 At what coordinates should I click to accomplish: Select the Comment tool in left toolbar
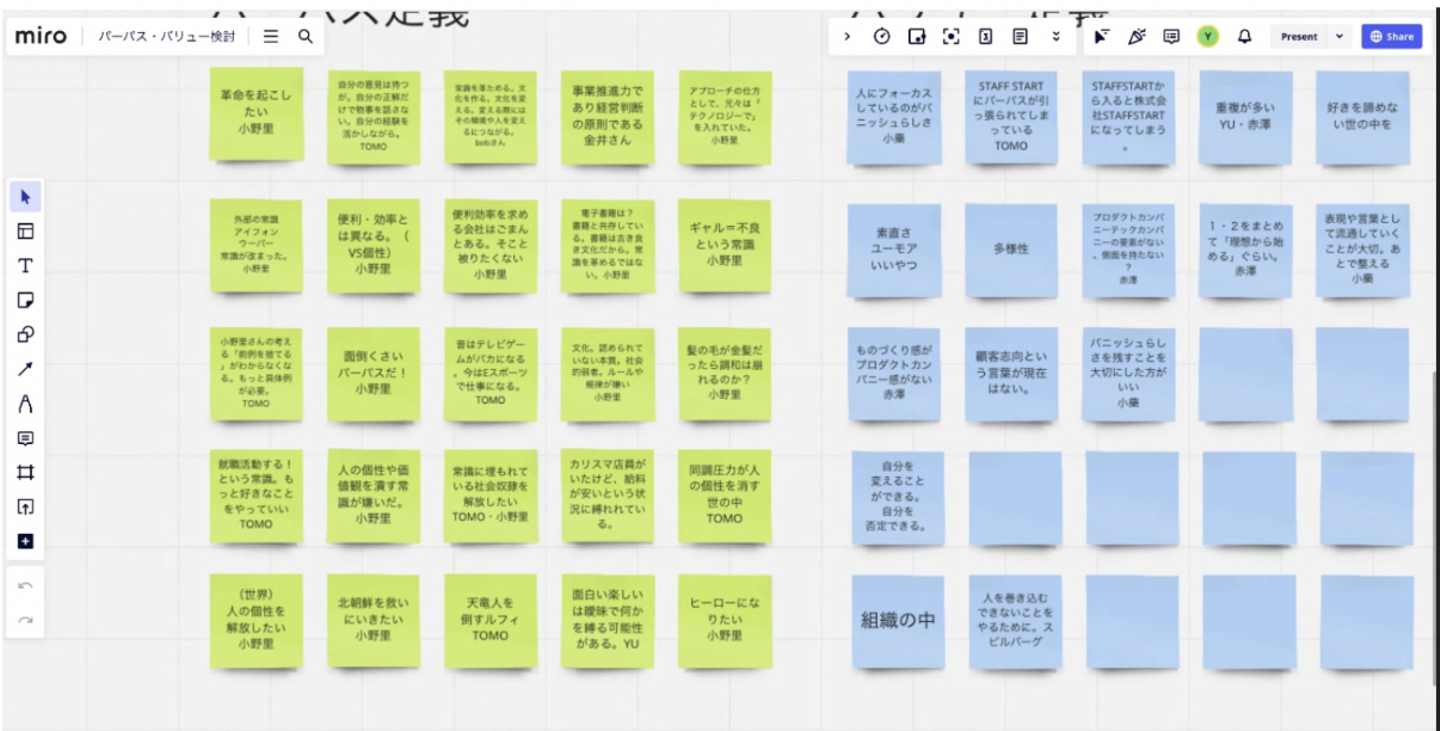pyautogui.click(x=25, y=438)
